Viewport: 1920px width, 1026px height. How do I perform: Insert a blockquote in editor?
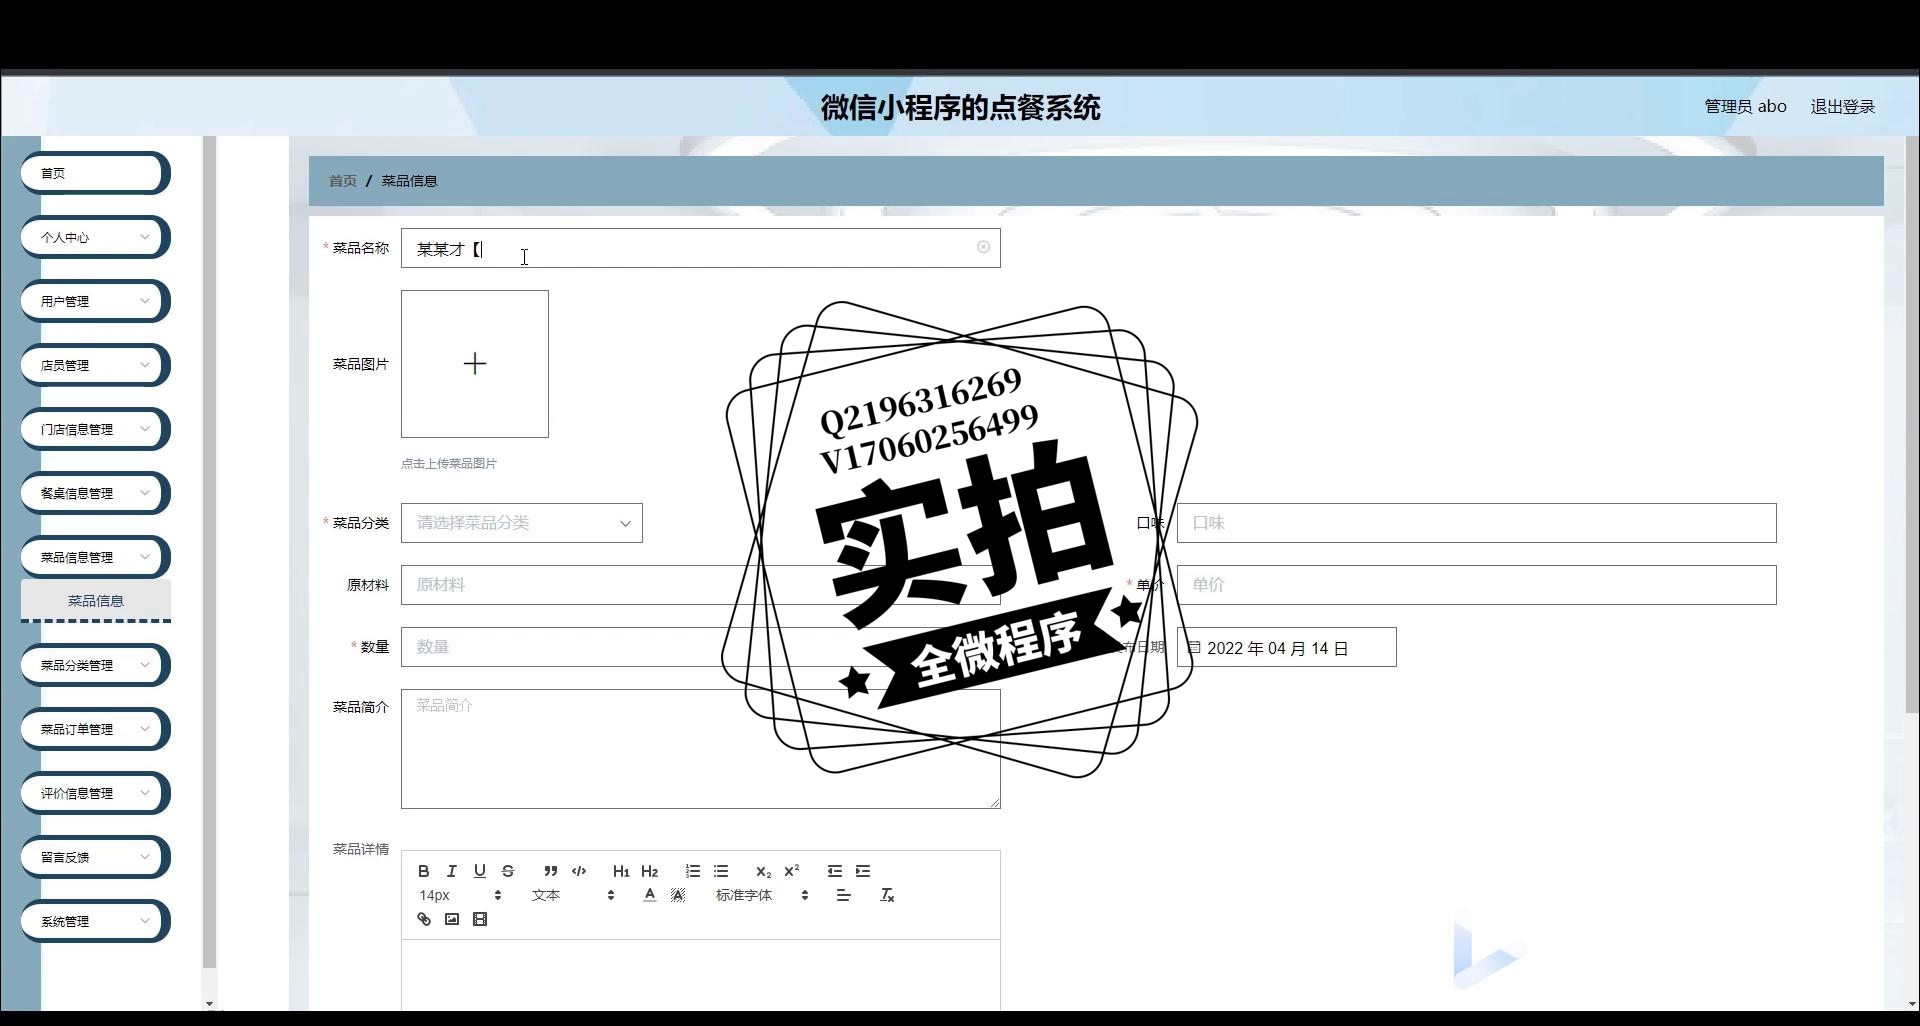[550, 871]
